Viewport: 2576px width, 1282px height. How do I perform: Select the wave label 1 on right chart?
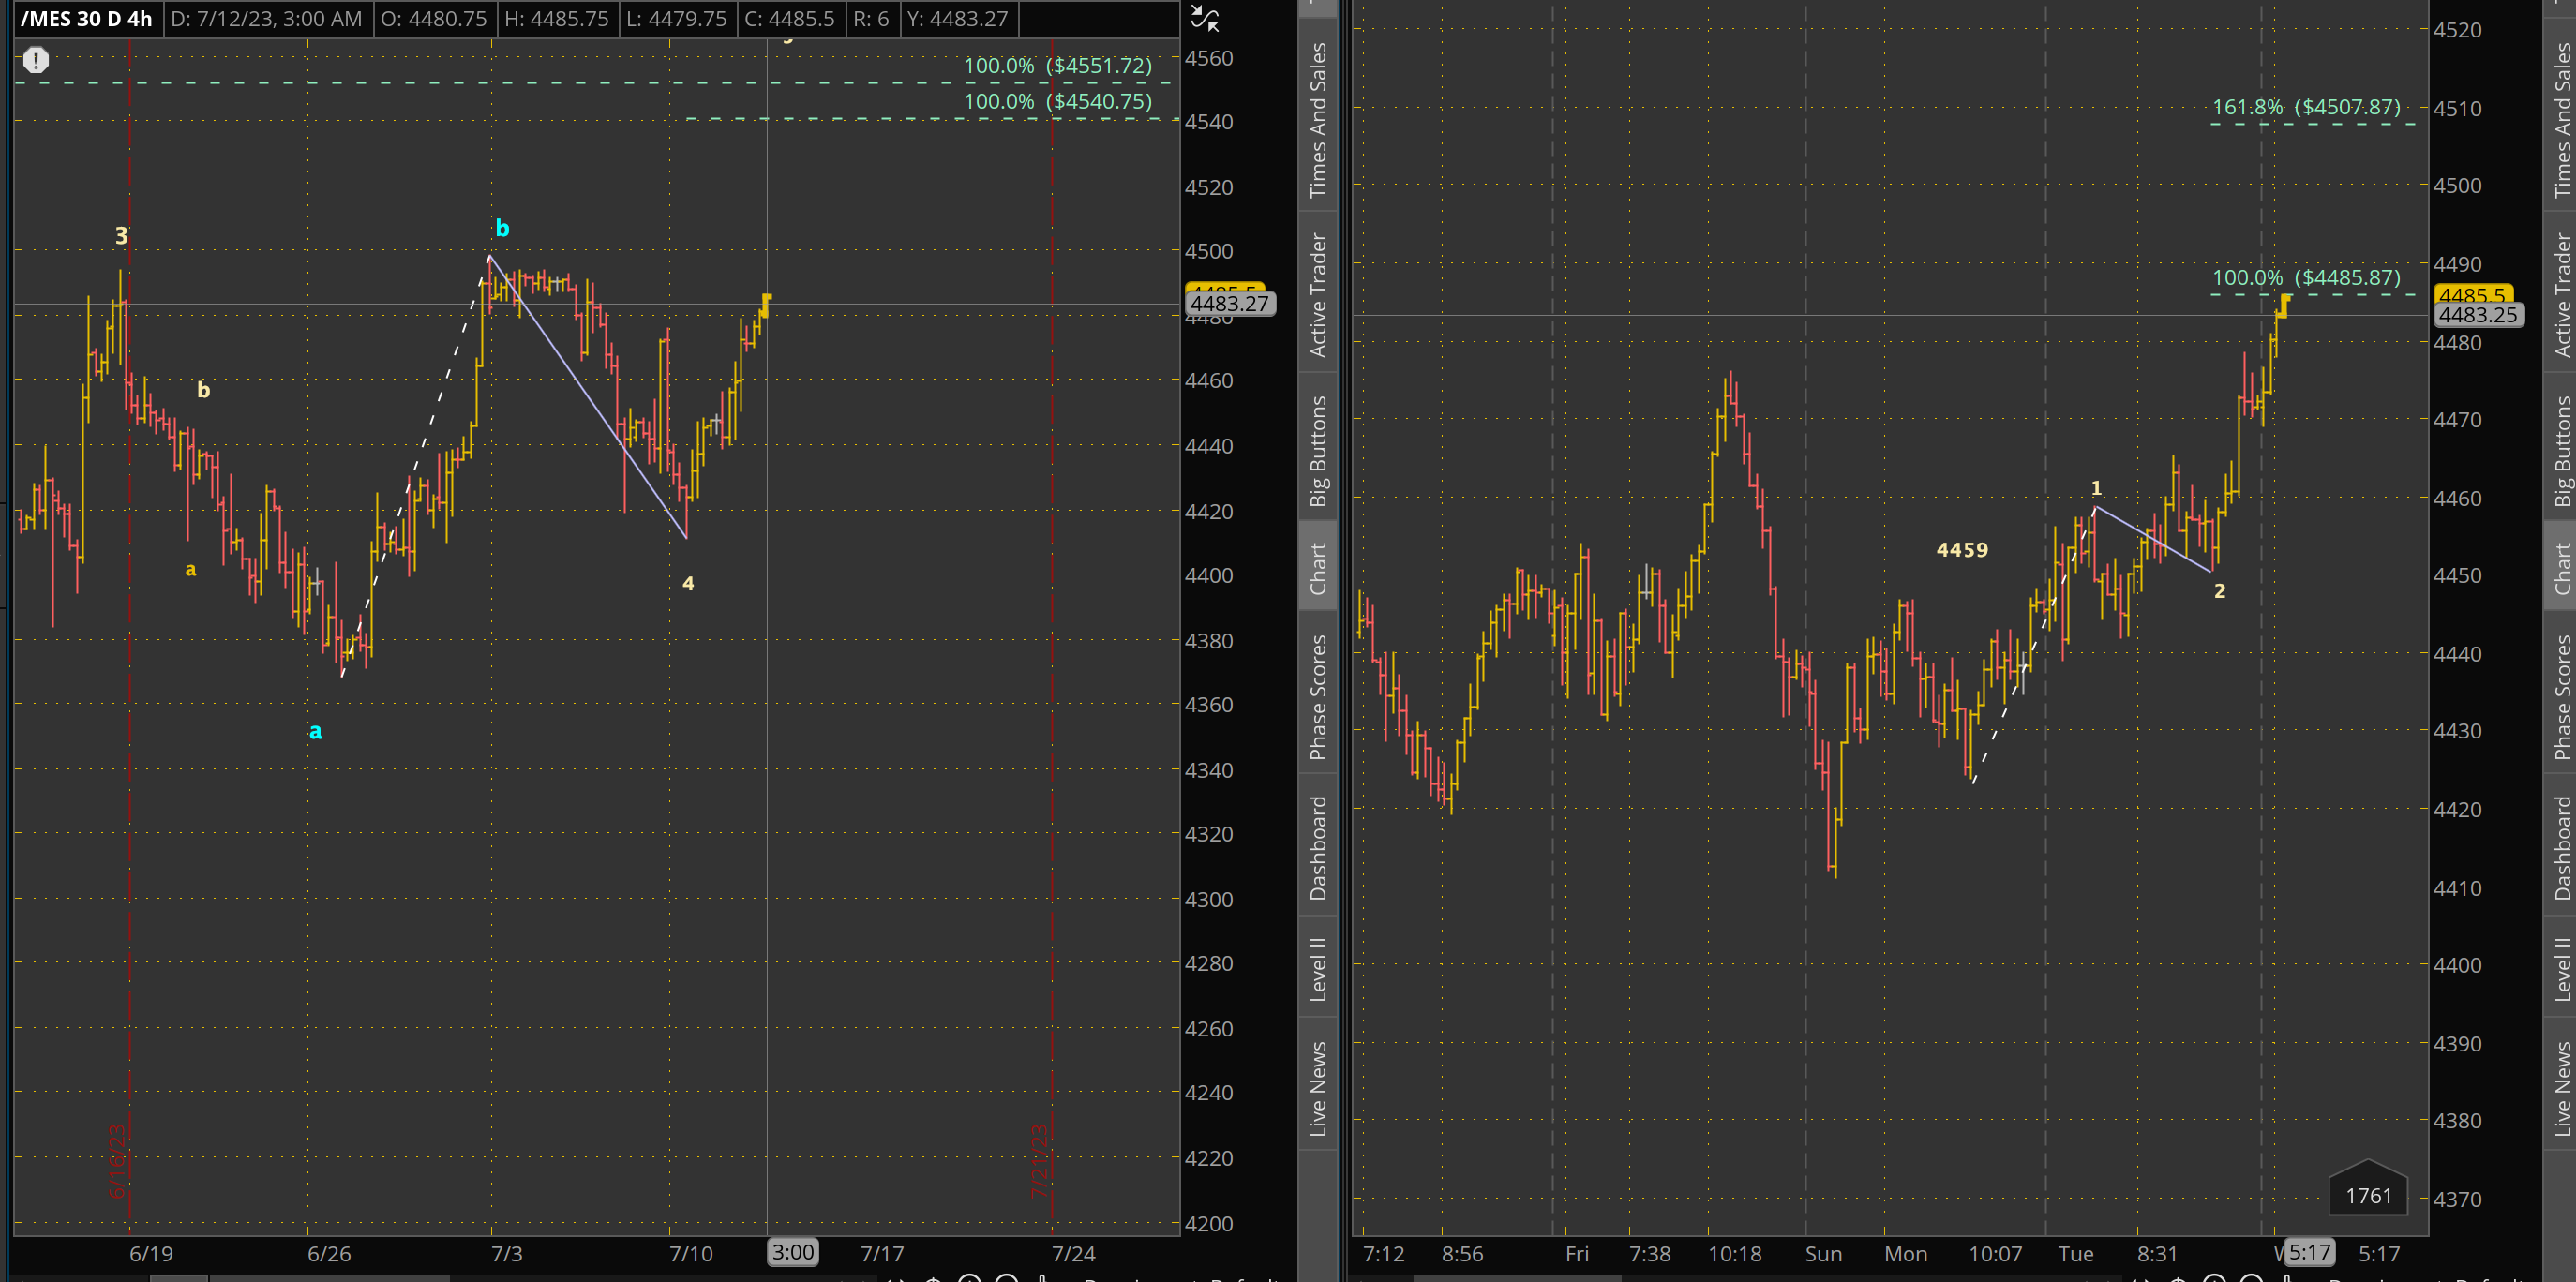(x=2096, y=488)
